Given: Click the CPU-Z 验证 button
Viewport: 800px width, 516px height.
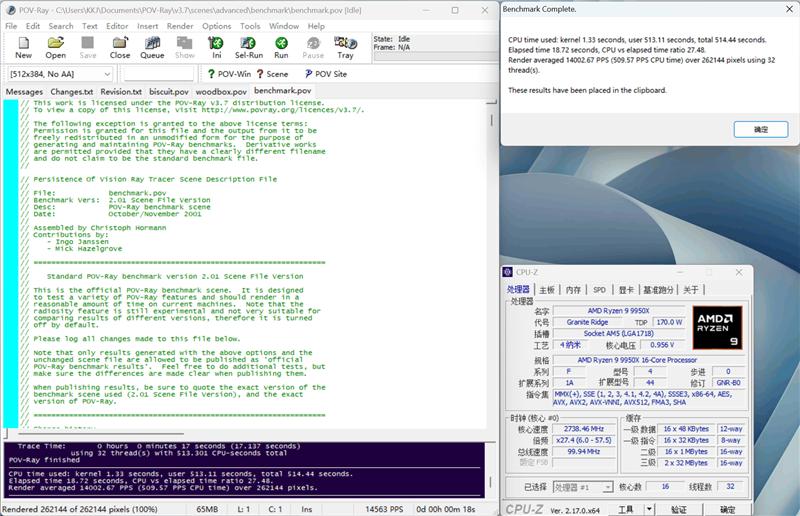Looking at the screenshot, I should [x=679, y=509].
